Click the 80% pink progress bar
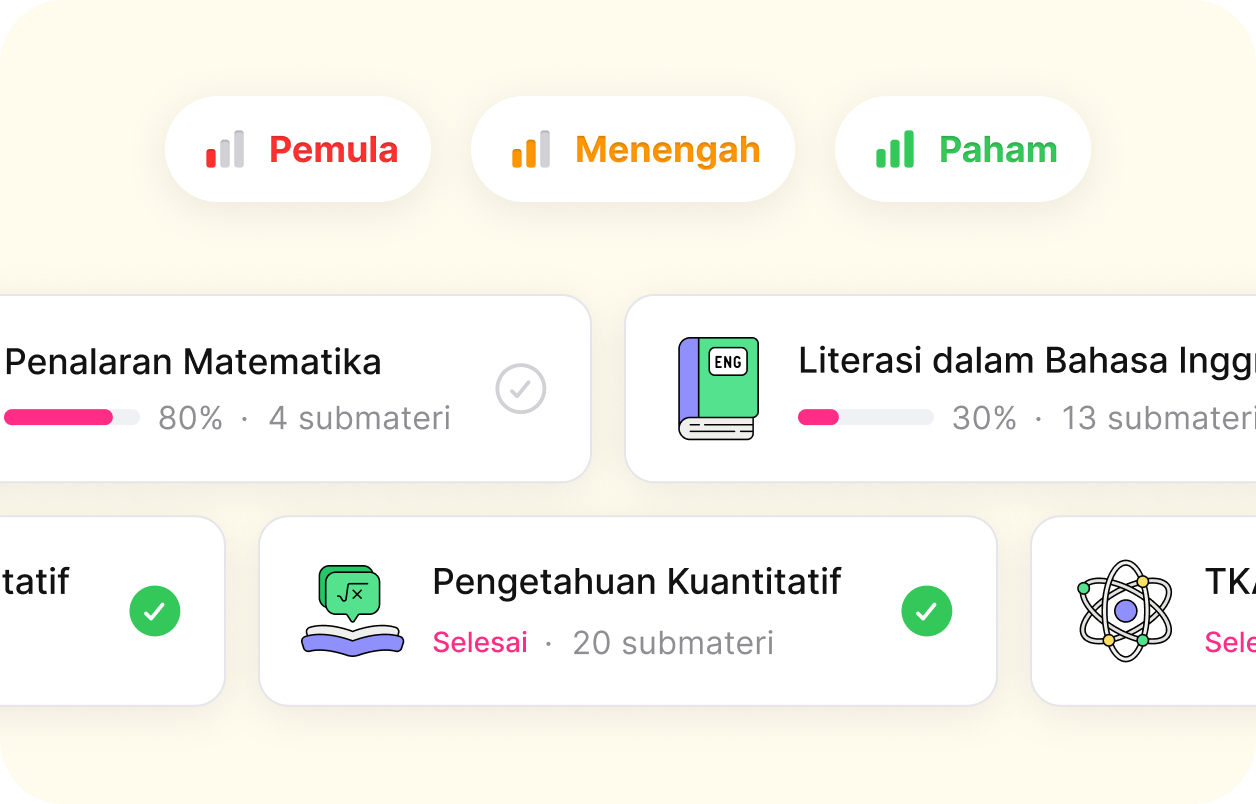 [72, 418]
